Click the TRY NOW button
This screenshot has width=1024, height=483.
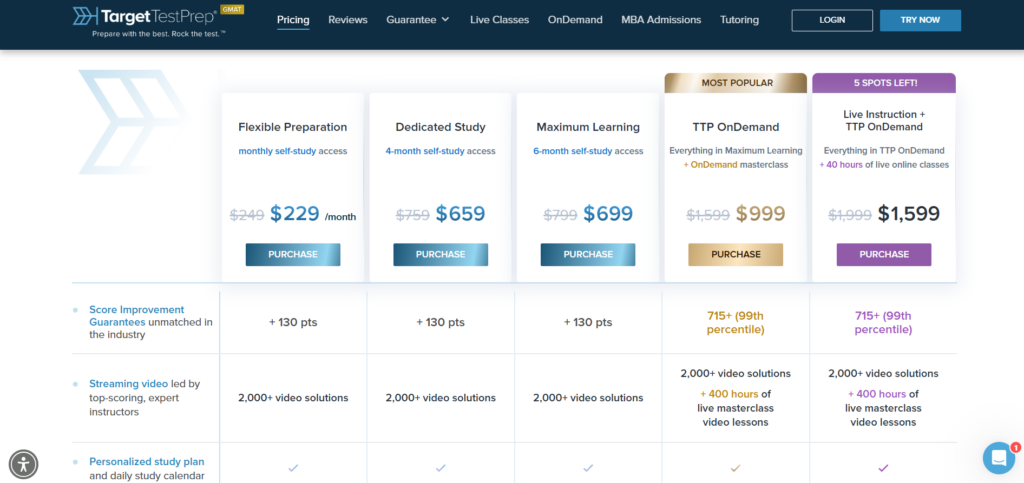pyautogui.click(x=920, y=20)
